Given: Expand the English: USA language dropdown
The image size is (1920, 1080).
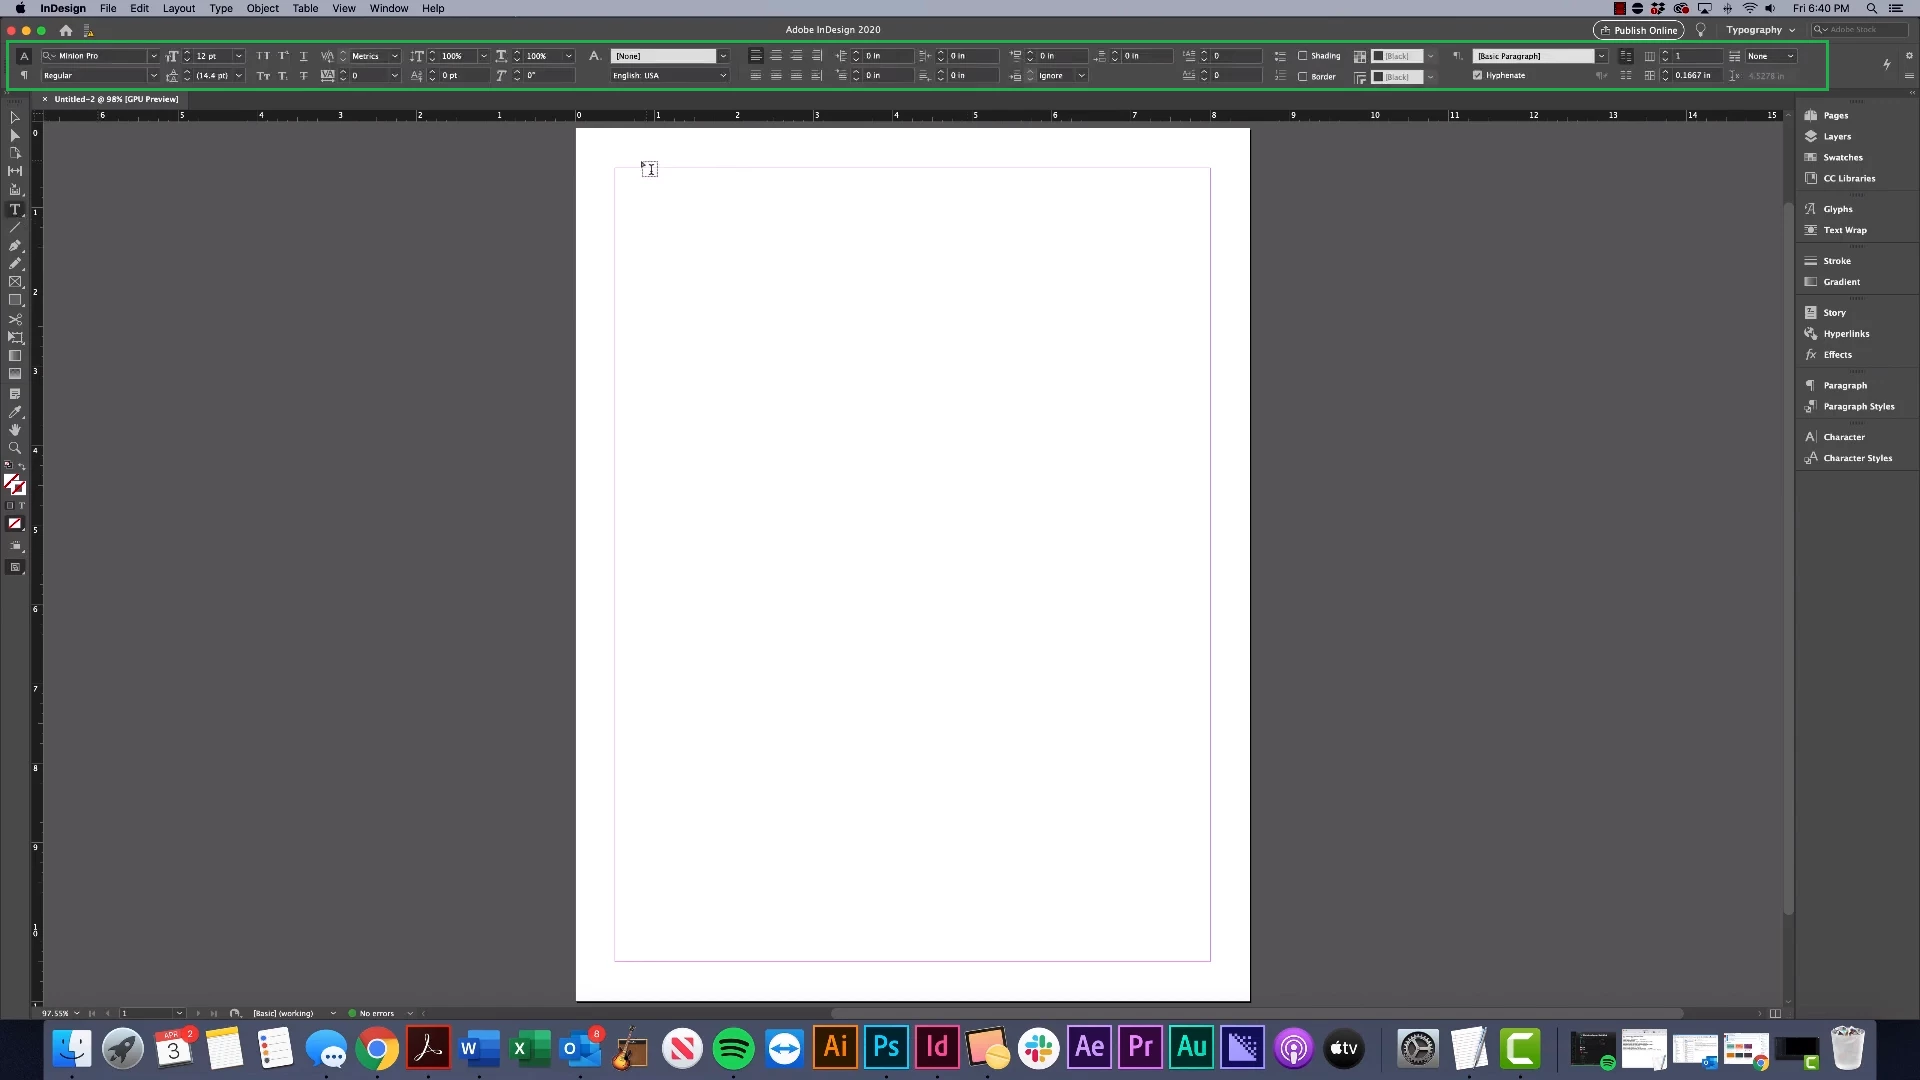Looking at the screenshot, I should (723, 76).
